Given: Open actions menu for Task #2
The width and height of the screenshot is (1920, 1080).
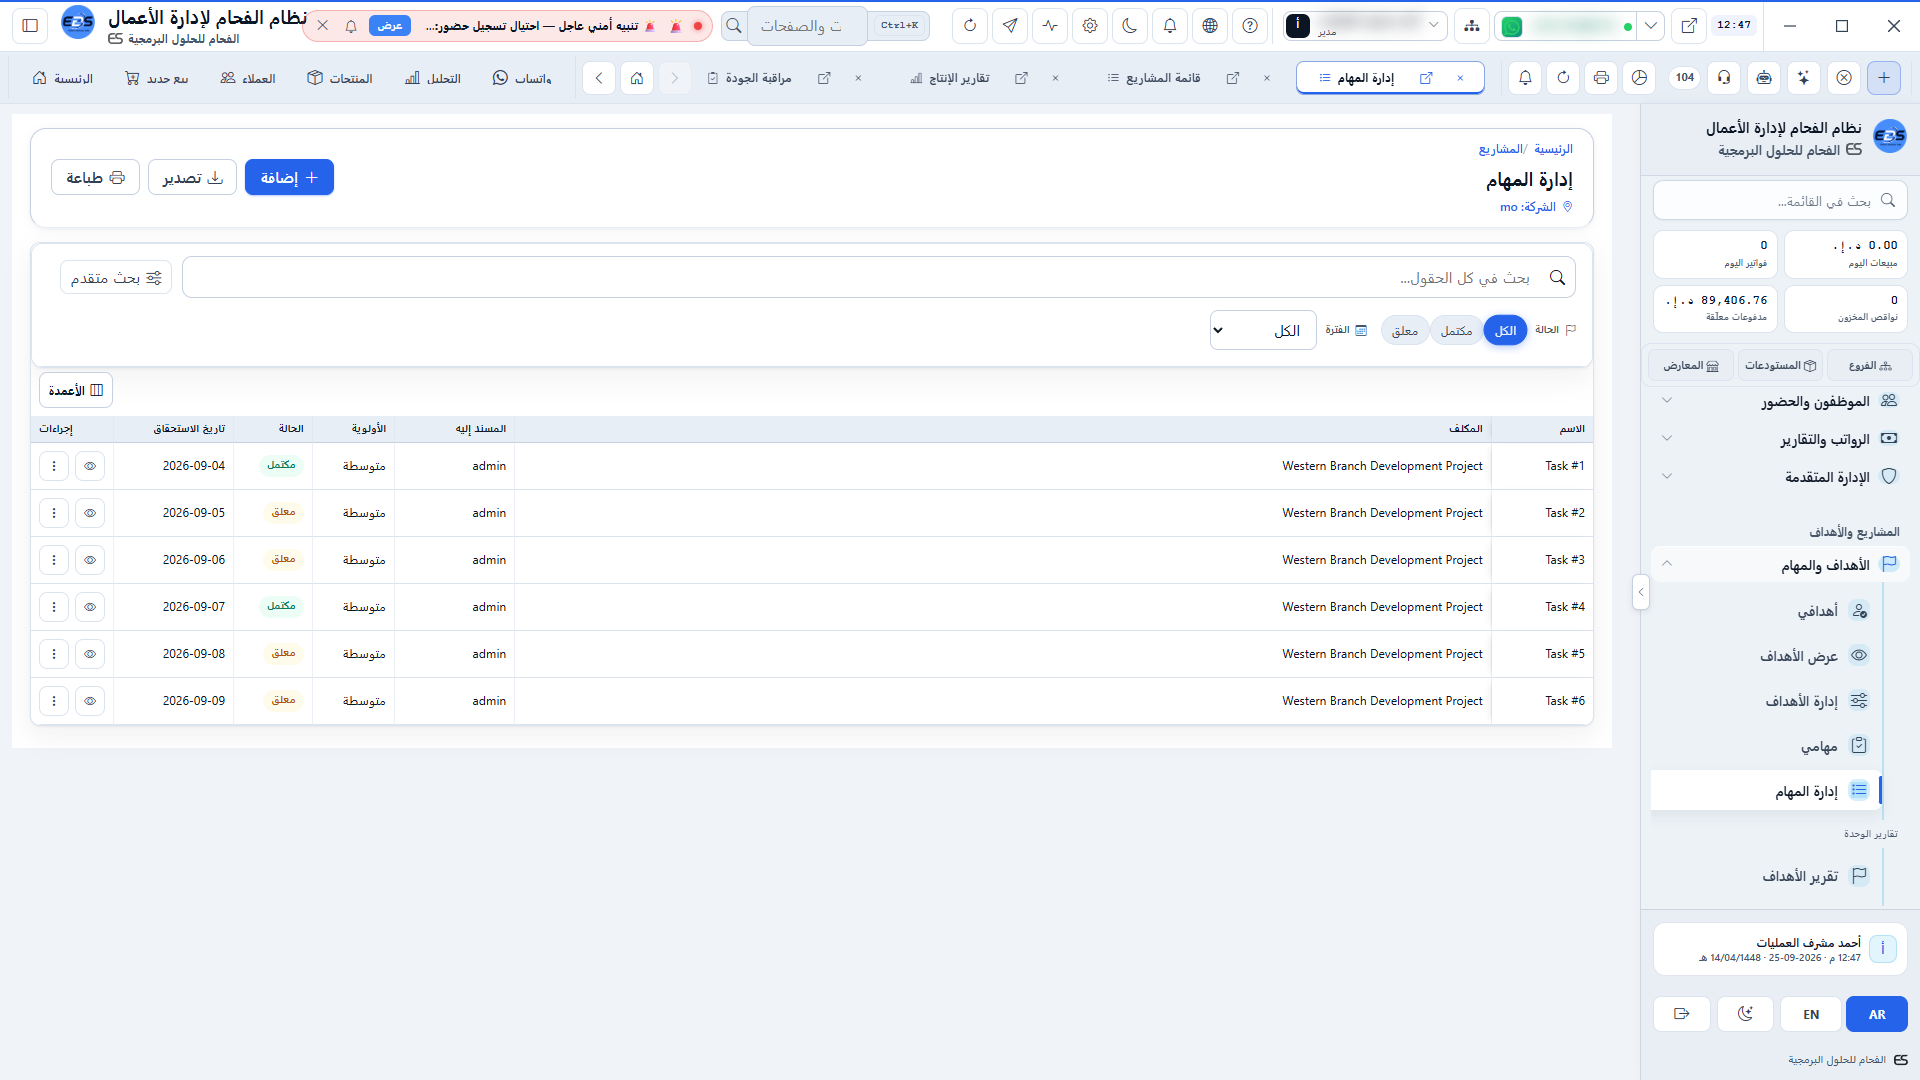Looking at the screenshot, I should [54, 513].
